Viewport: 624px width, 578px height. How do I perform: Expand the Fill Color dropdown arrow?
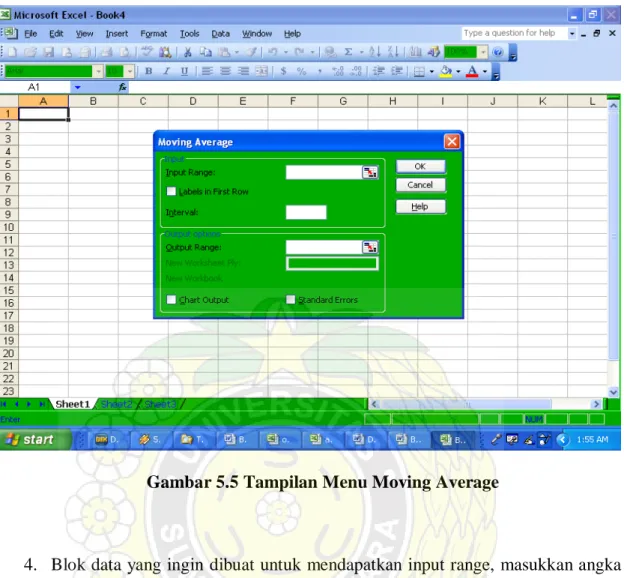click(x=458, y=72)
